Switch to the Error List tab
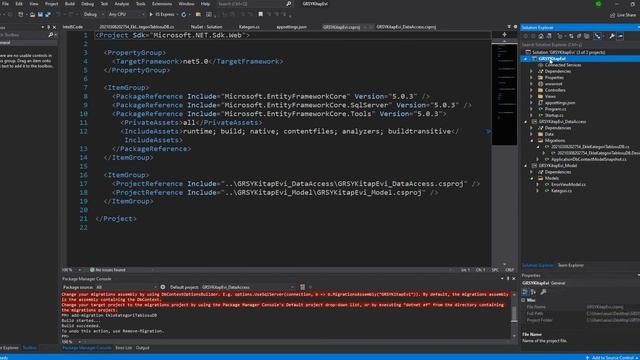The height and width of the screenshot is (360, 640). [123, 348]
